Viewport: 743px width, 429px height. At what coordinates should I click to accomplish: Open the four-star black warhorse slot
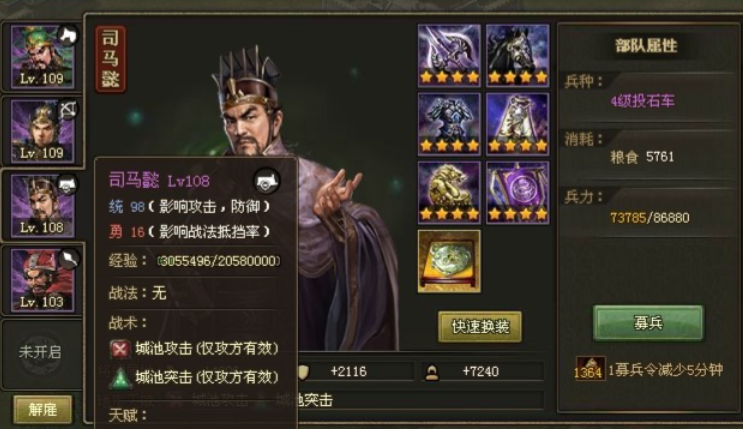517,56
